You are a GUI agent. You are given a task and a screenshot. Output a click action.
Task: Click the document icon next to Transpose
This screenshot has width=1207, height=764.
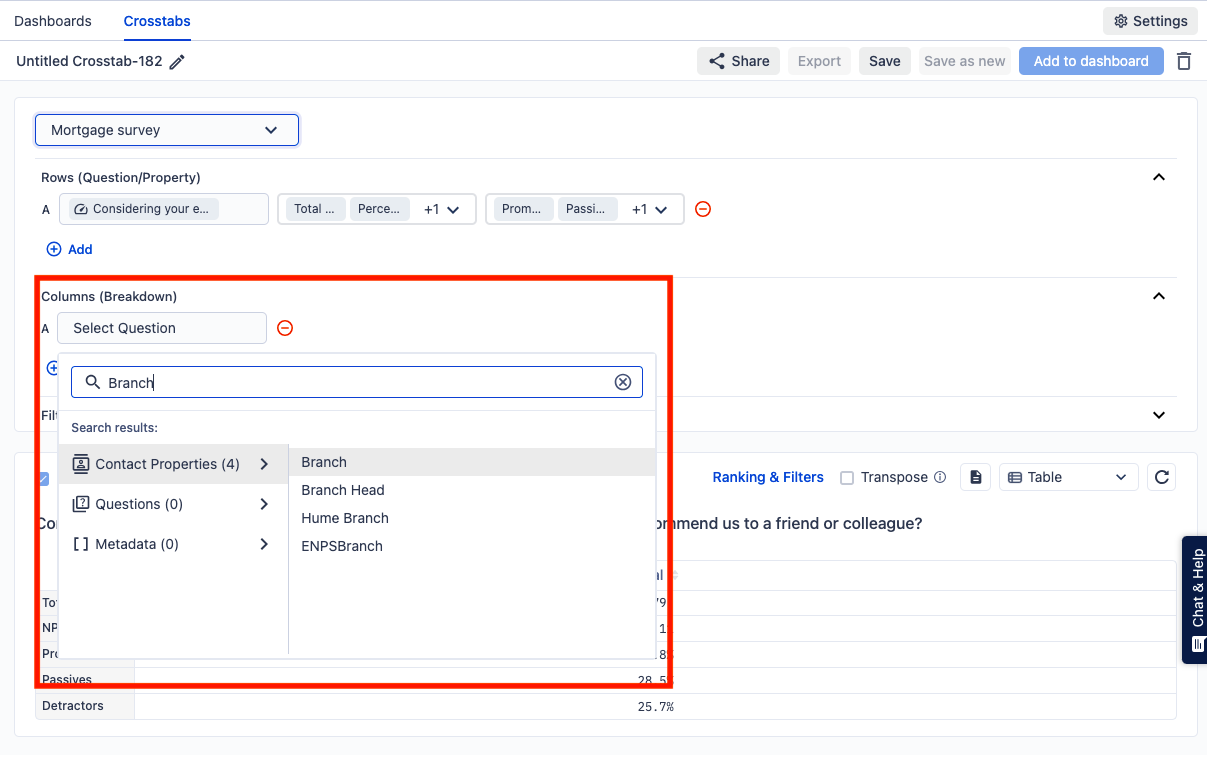(x=976, y=477)
